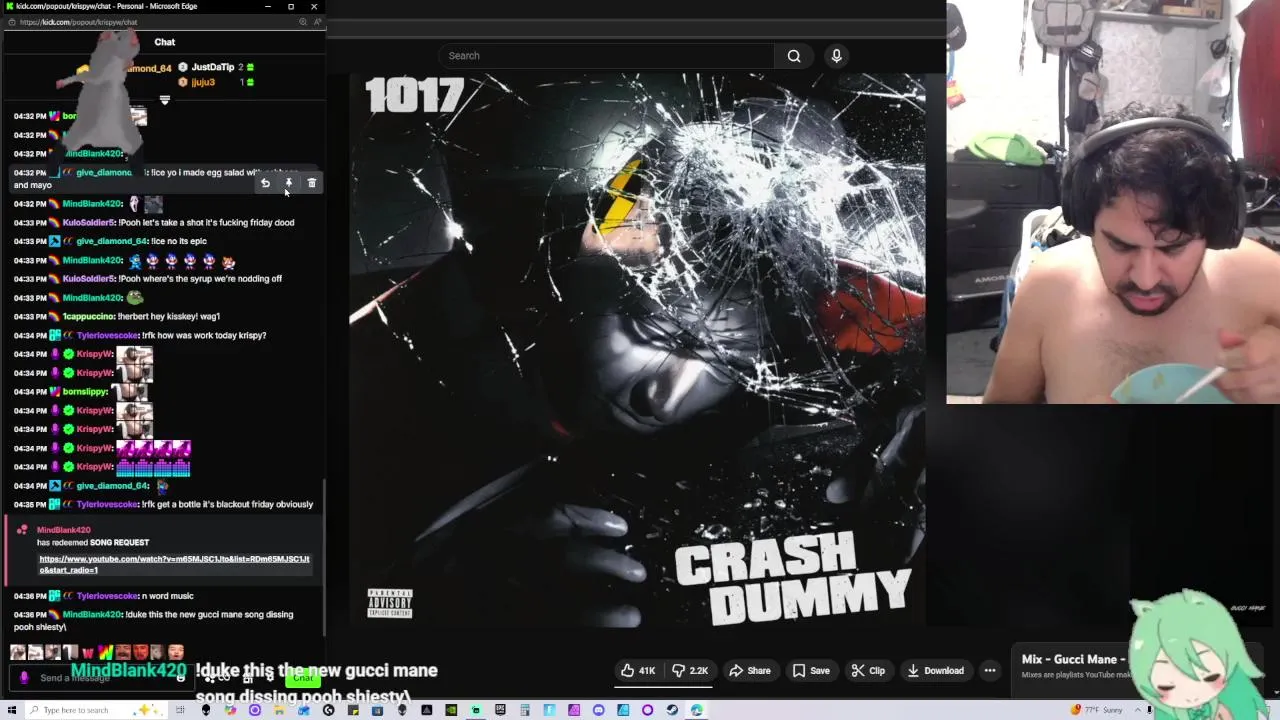The height and width of the screenshot is (720, 1280).
Task: Click the Edge address bar URL
Action: point(78,22)
